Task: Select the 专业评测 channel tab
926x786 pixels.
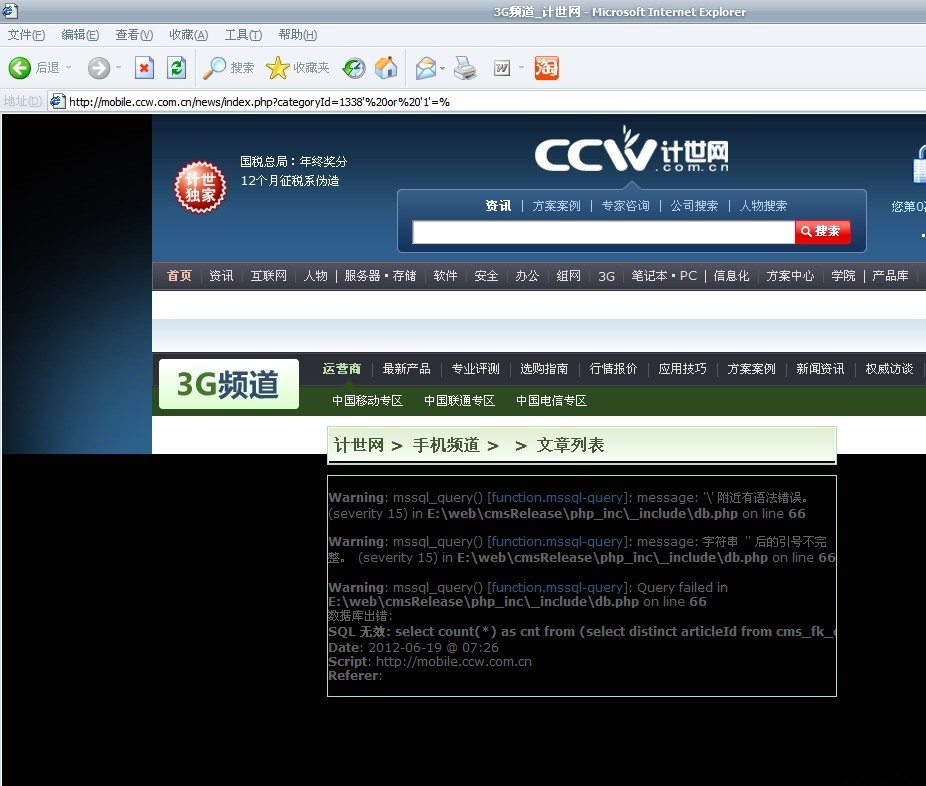Action: tap(475, 368)
